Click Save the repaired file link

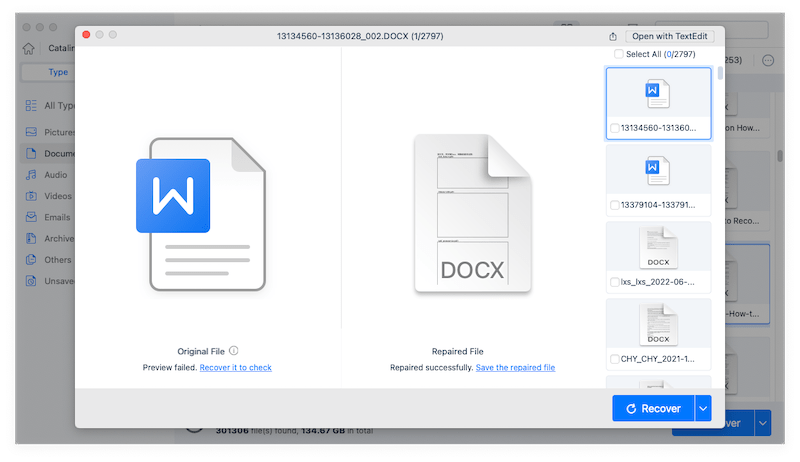[515, 368]
